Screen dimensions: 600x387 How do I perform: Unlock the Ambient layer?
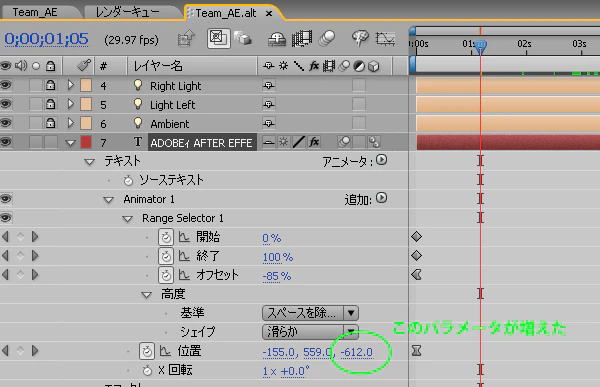point(51,123)
